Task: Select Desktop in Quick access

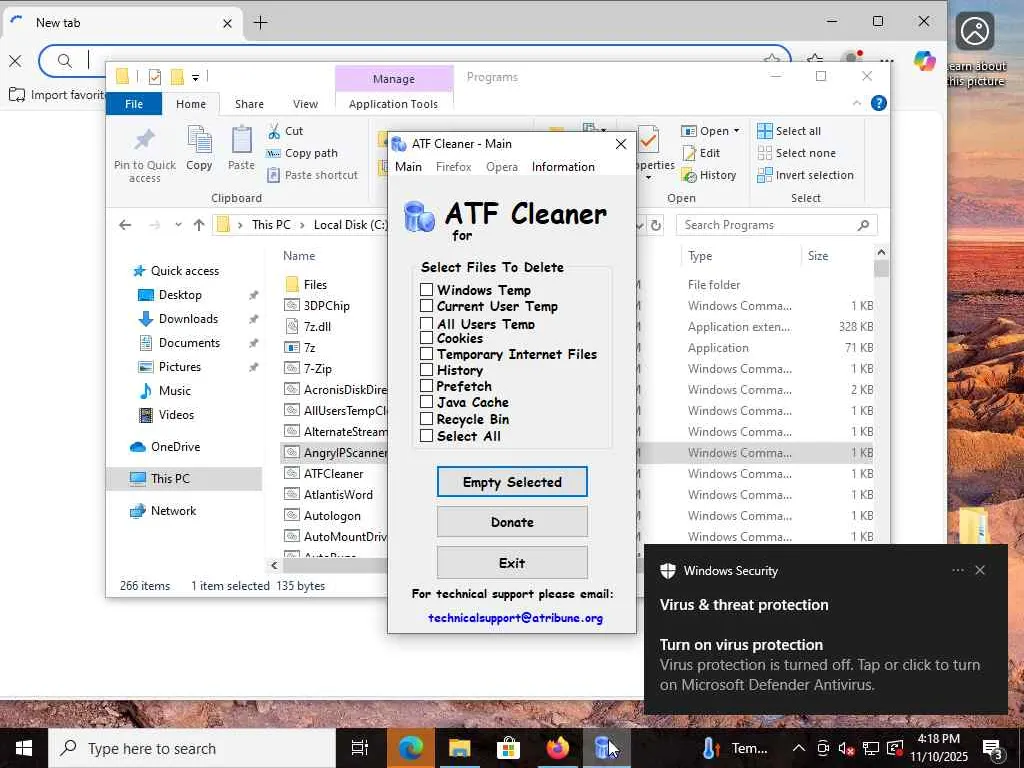Action: [180, 295]
